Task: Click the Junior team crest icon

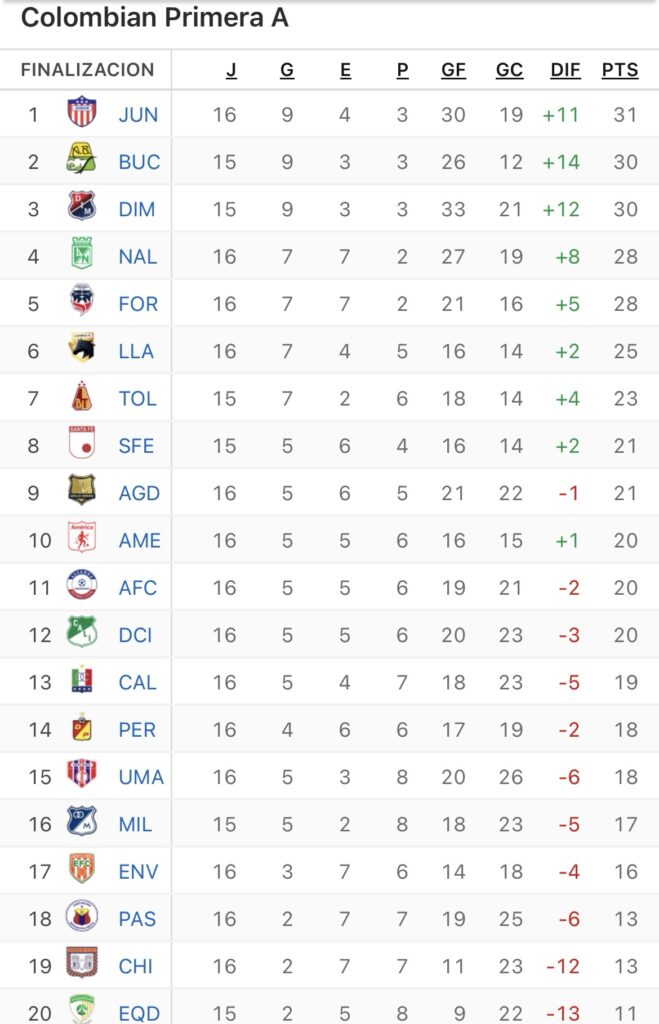Action: pos(81,113)
